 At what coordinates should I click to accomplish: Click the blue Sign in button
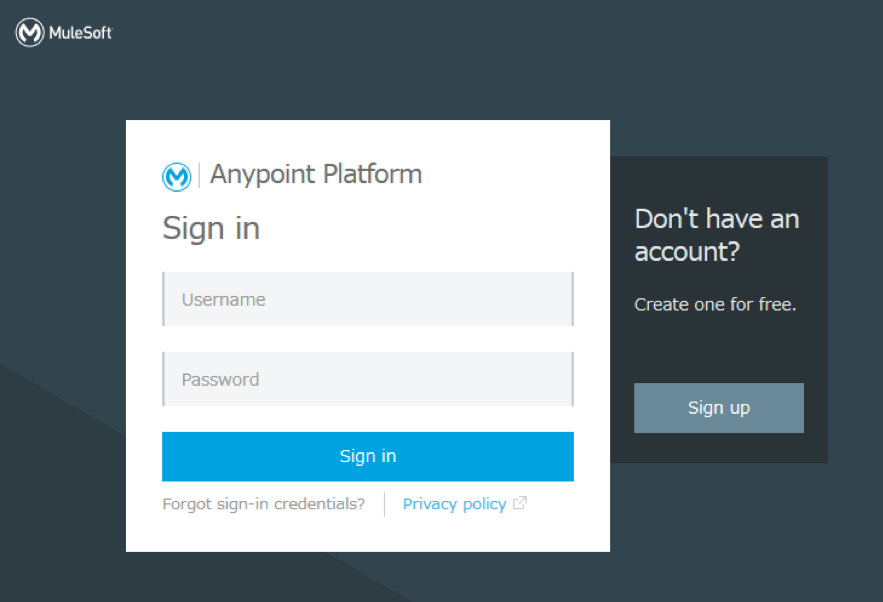[x=368, y=457]
